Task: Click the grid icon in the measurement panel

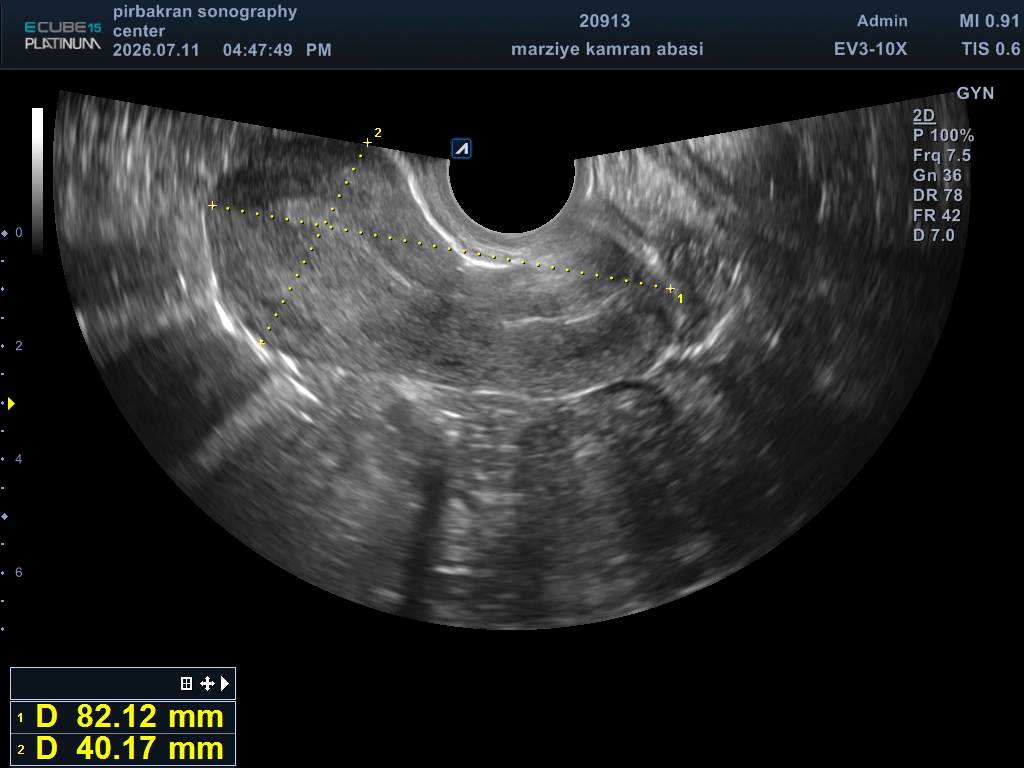Action: pos(186,683)
